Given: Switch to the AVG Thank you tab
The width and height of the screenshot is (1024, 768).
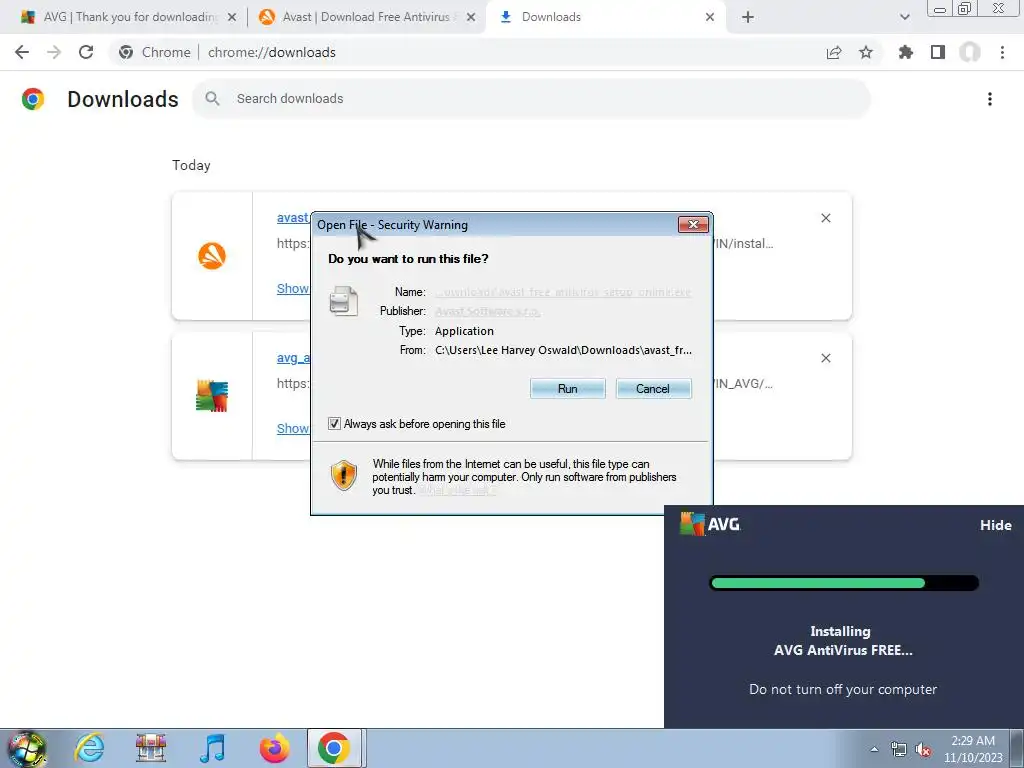Looking at the screenshot, I should (x=129, y=17).
